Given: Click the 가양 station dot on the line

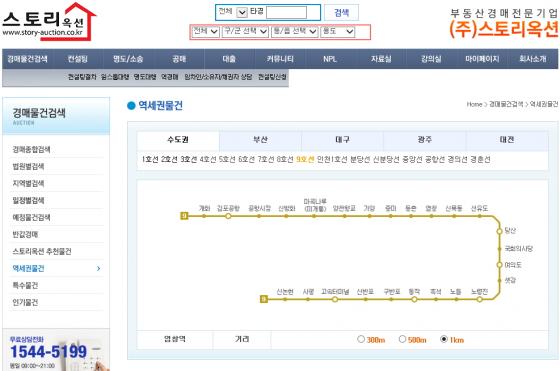Looking at the screenshot, I should [x=369, y=216].
